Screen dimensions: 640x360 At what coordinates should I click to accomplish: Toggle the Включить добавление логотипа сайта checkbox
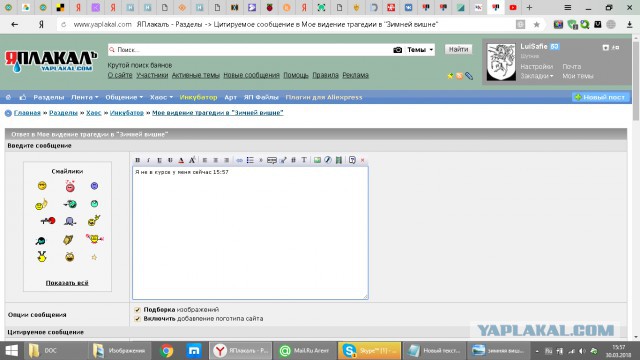(137, 319)
